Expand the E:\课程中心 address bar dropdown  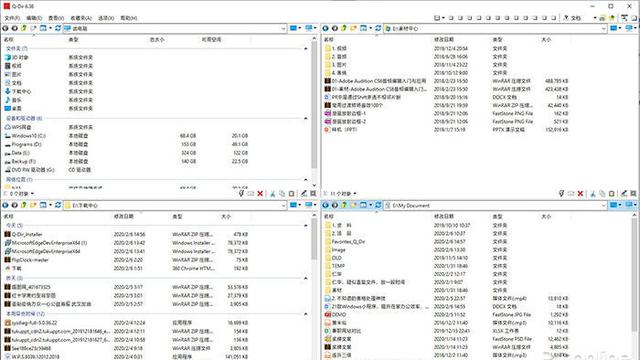(x=603, y=29)
